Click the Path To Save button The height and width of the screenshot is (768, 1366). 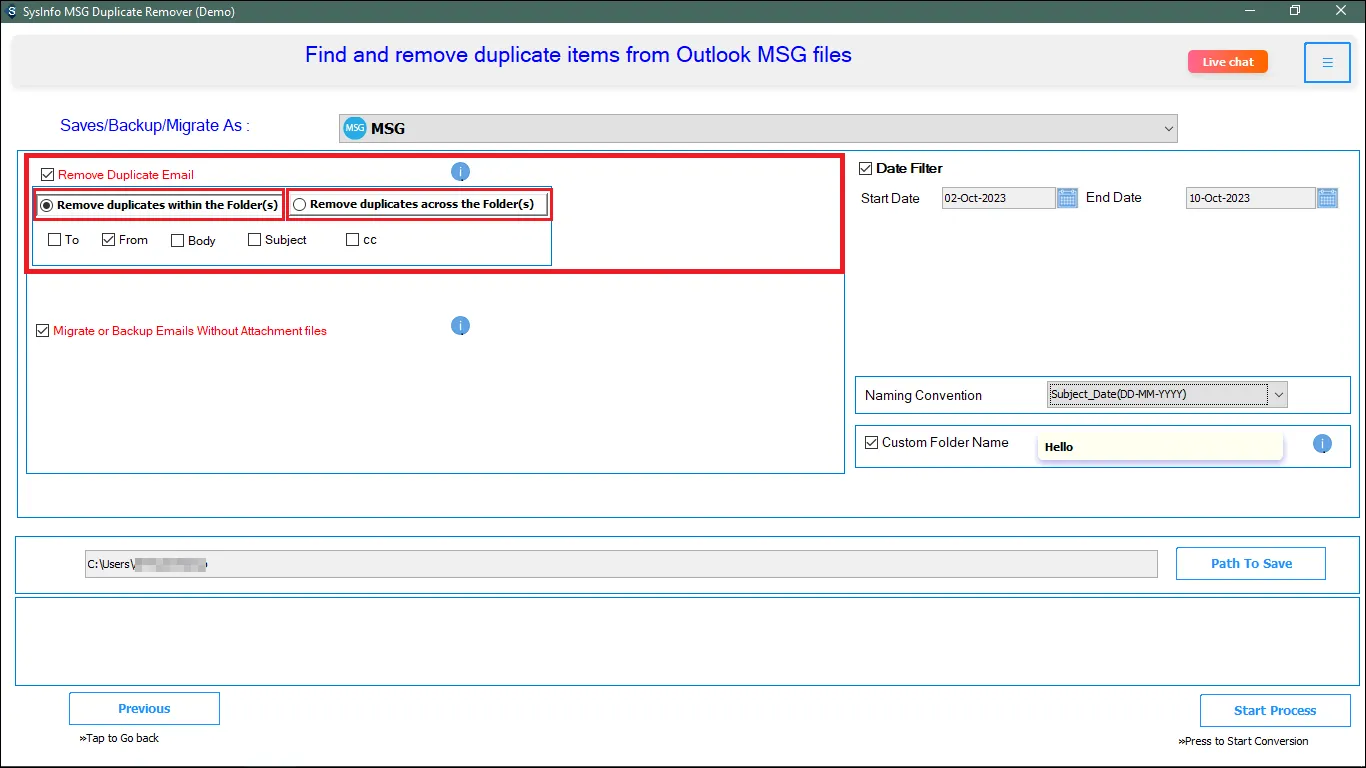[x=1250, y=563]
